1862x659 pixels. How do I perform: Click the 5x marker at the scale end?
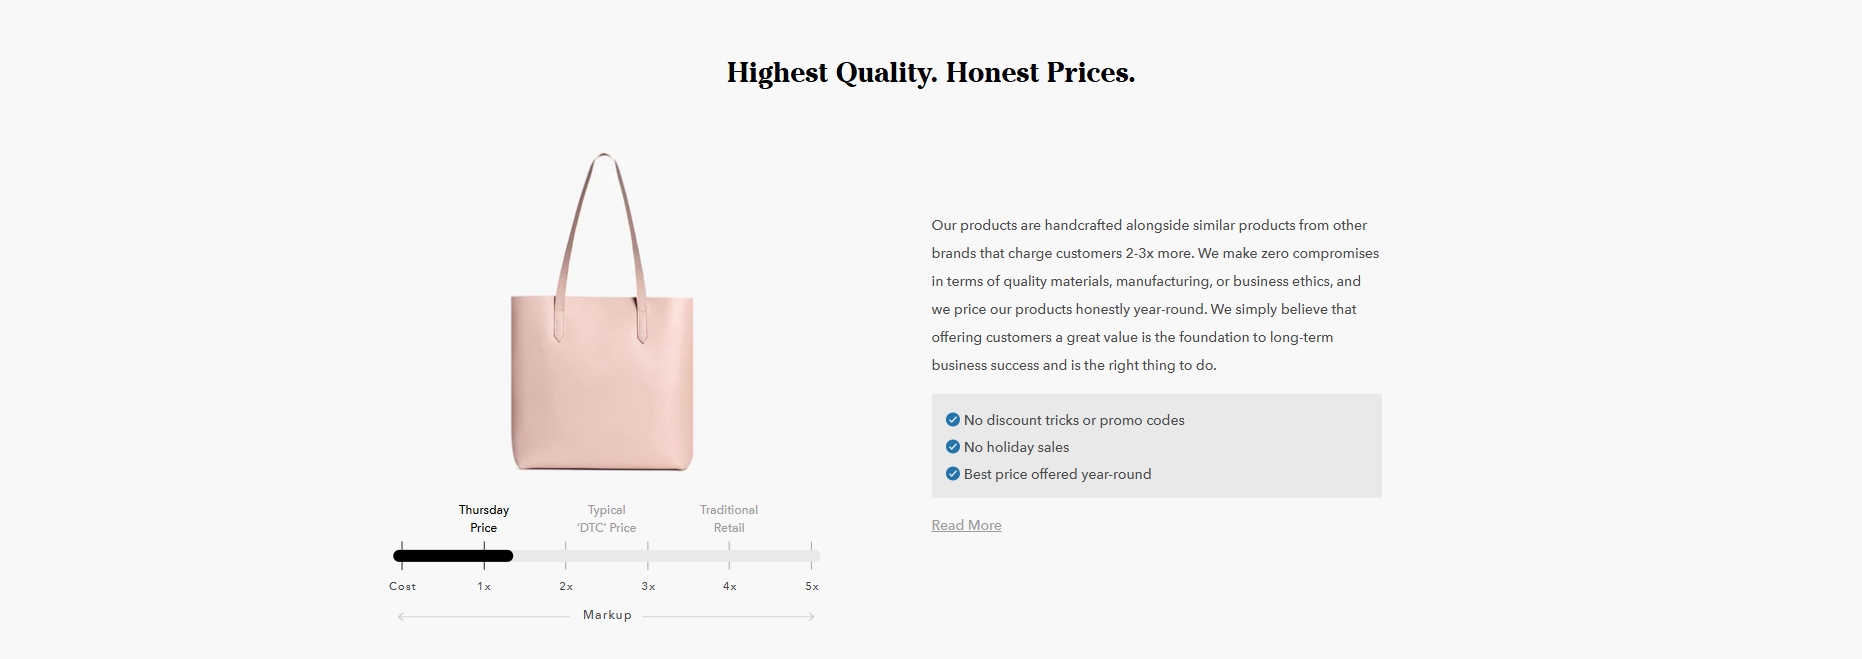pos(812,586)
